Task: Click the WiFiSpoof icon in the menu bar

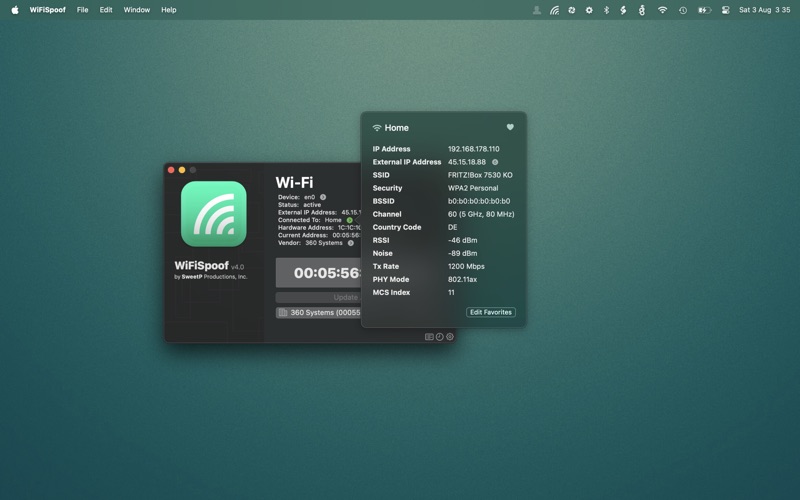Action: [x=554, y=10]
